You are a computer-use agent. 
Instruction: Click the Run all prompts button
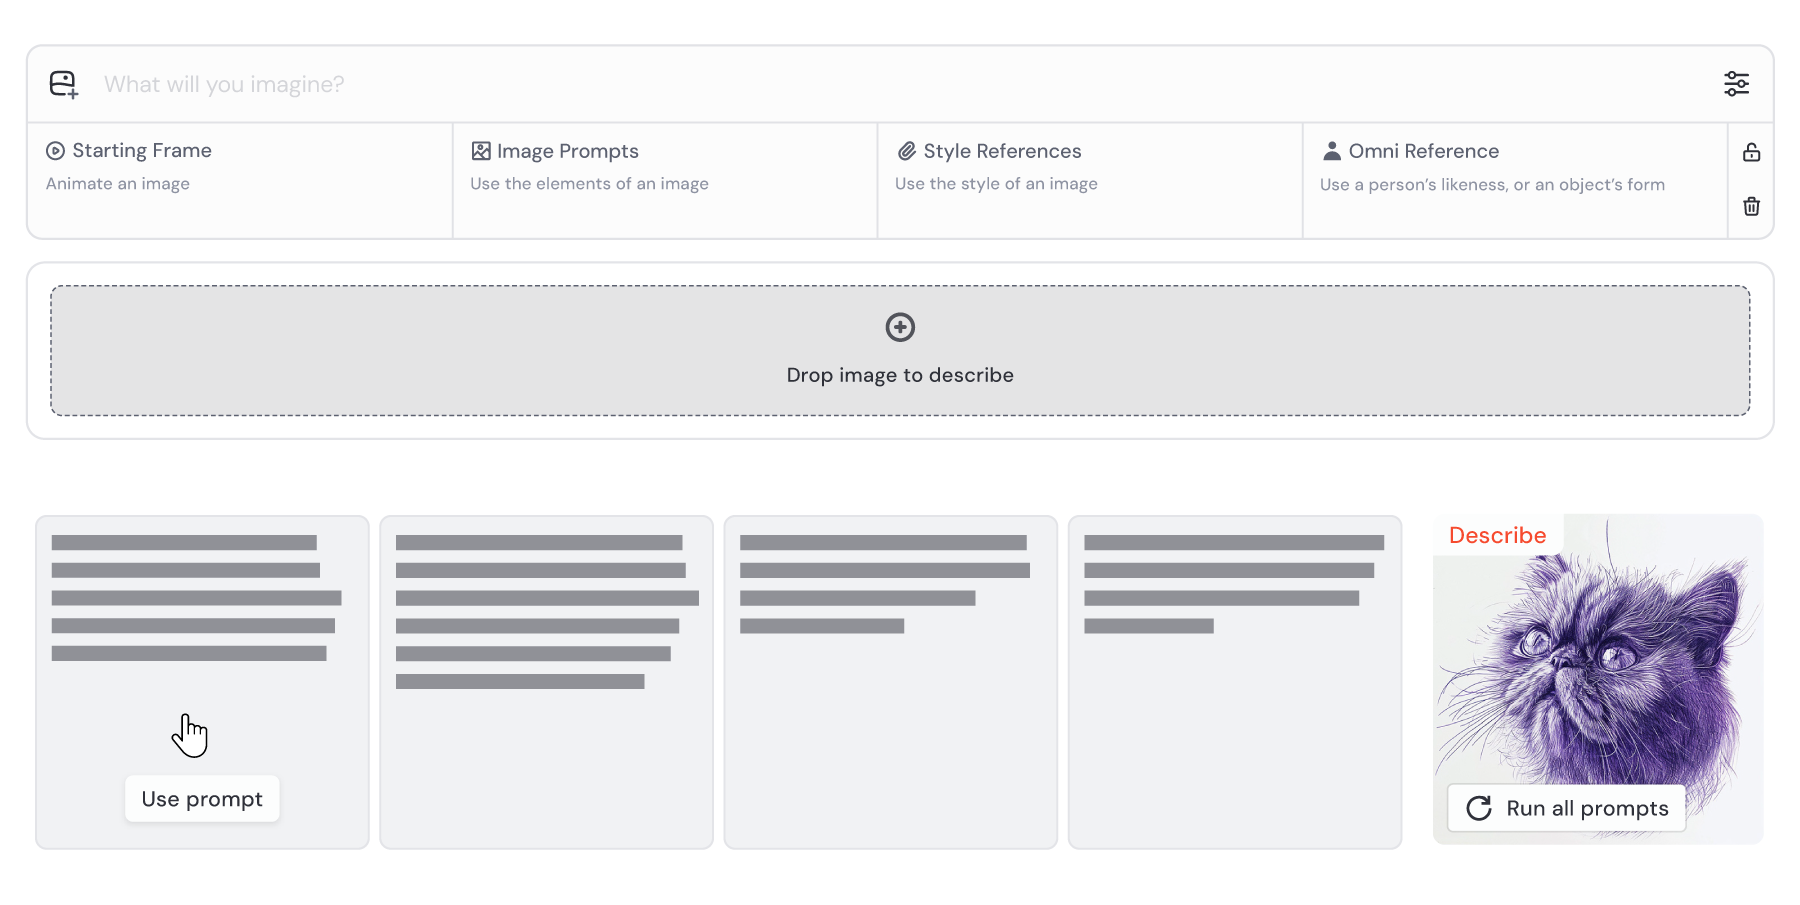click(x=1566, y=808)
